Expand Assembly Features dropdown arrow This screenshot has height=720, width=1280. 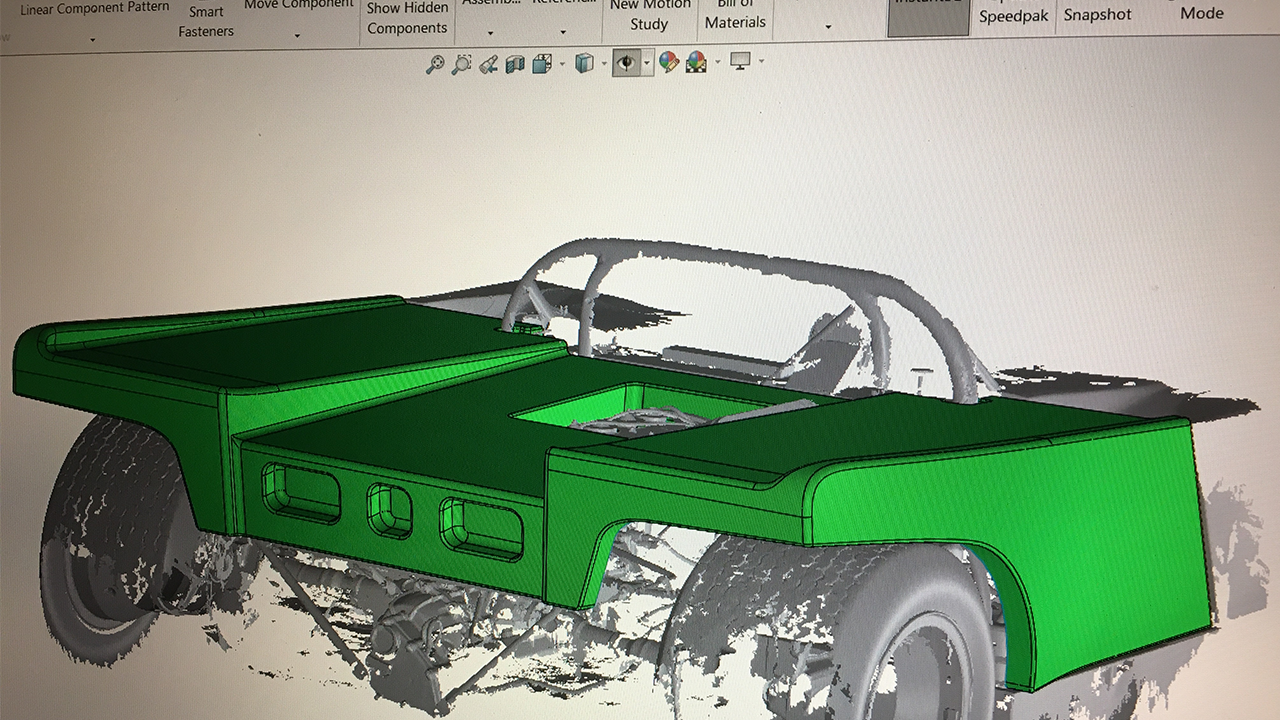point(490,33)
